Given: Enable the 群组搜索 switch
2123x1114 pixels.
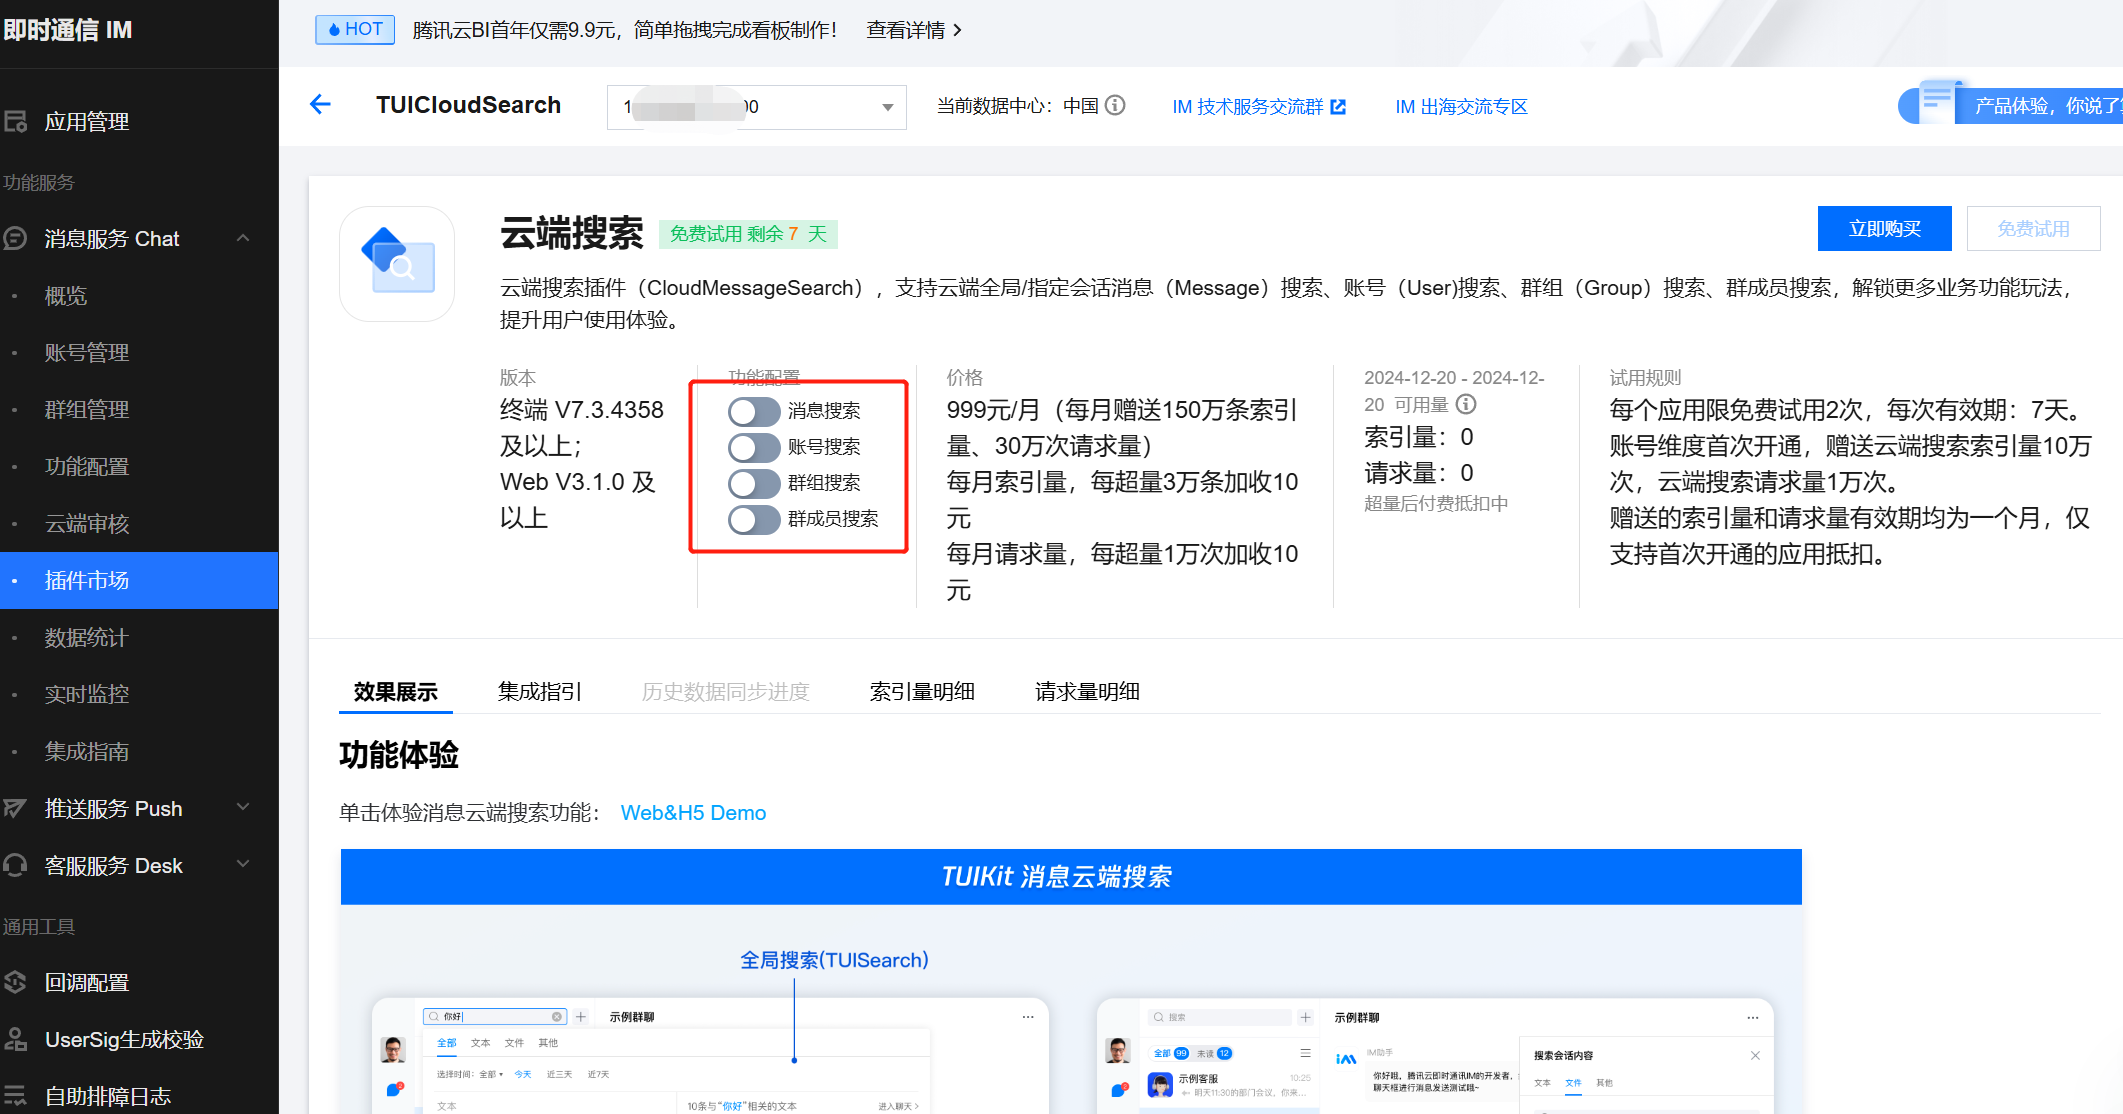Looking at the screenshot, I should (x=754, y=483).
